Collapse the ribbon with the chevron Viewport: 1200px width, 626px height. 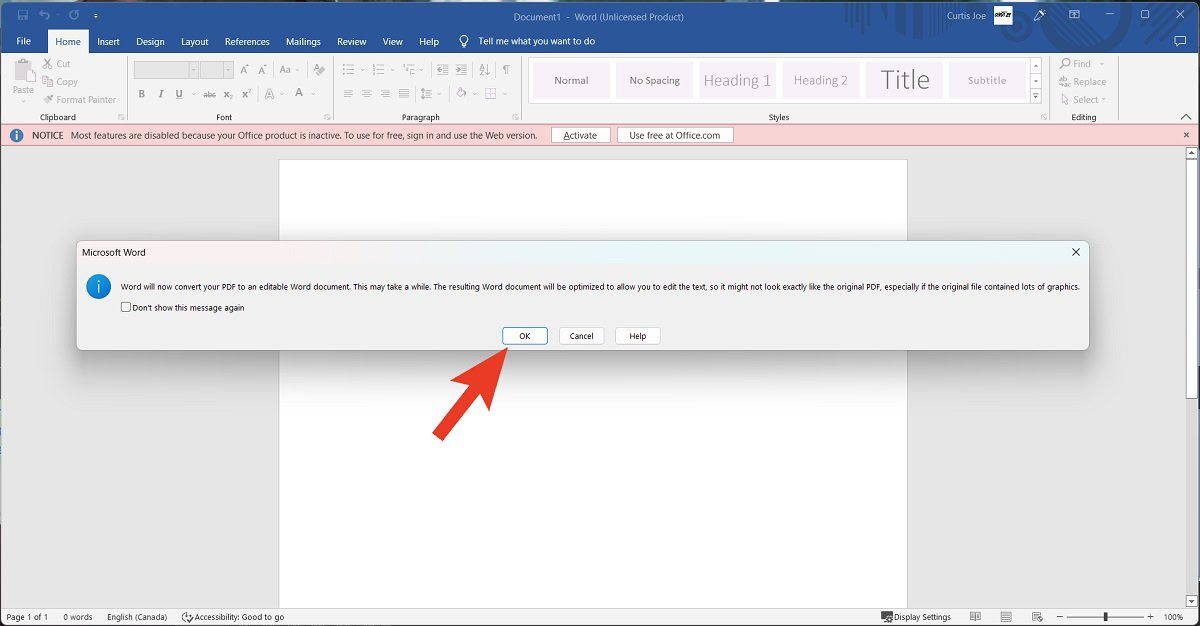coord(1187,117)
